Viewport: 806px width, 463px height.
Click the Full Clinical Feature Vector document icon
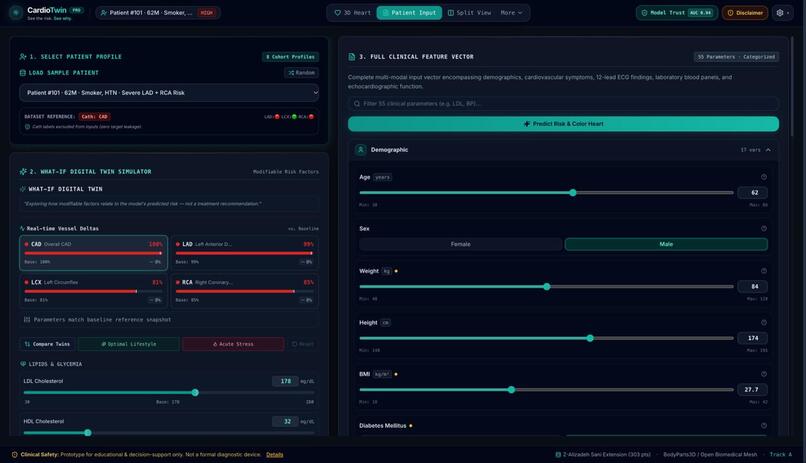[x=352, y=57]
